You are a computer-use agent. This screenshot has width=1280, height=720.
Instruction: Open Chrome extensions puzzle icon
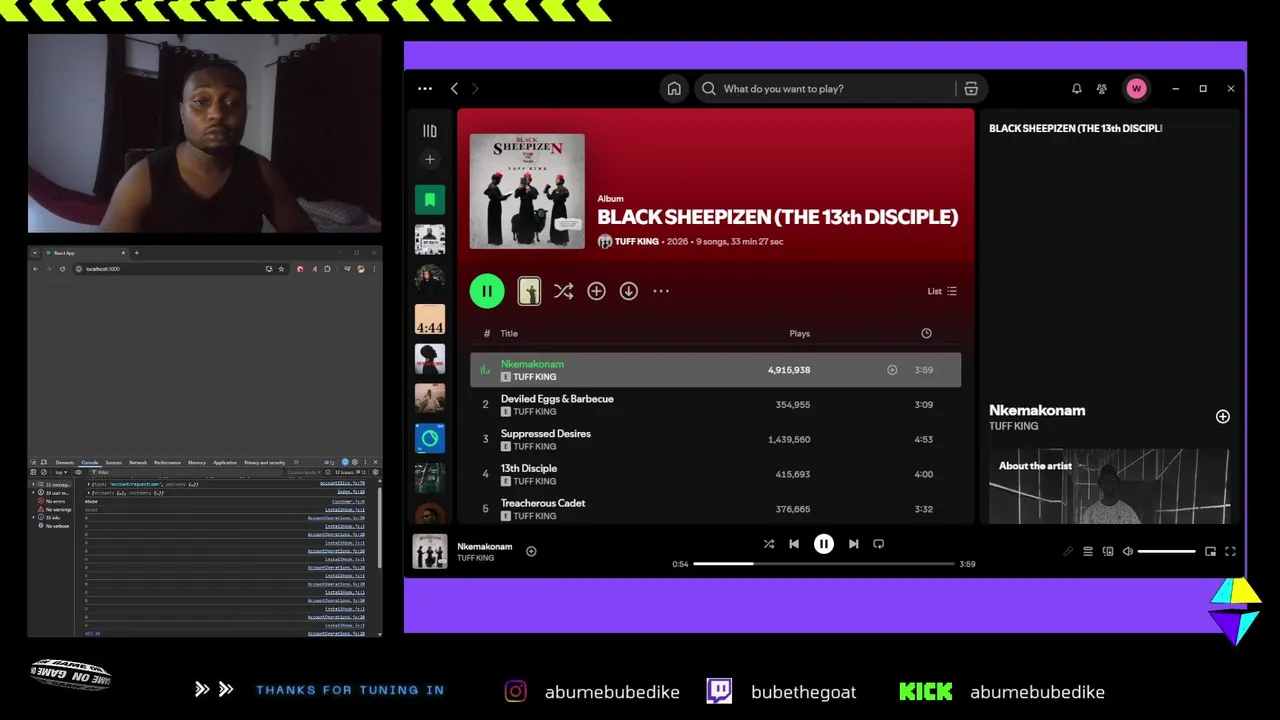coord(327,269)
